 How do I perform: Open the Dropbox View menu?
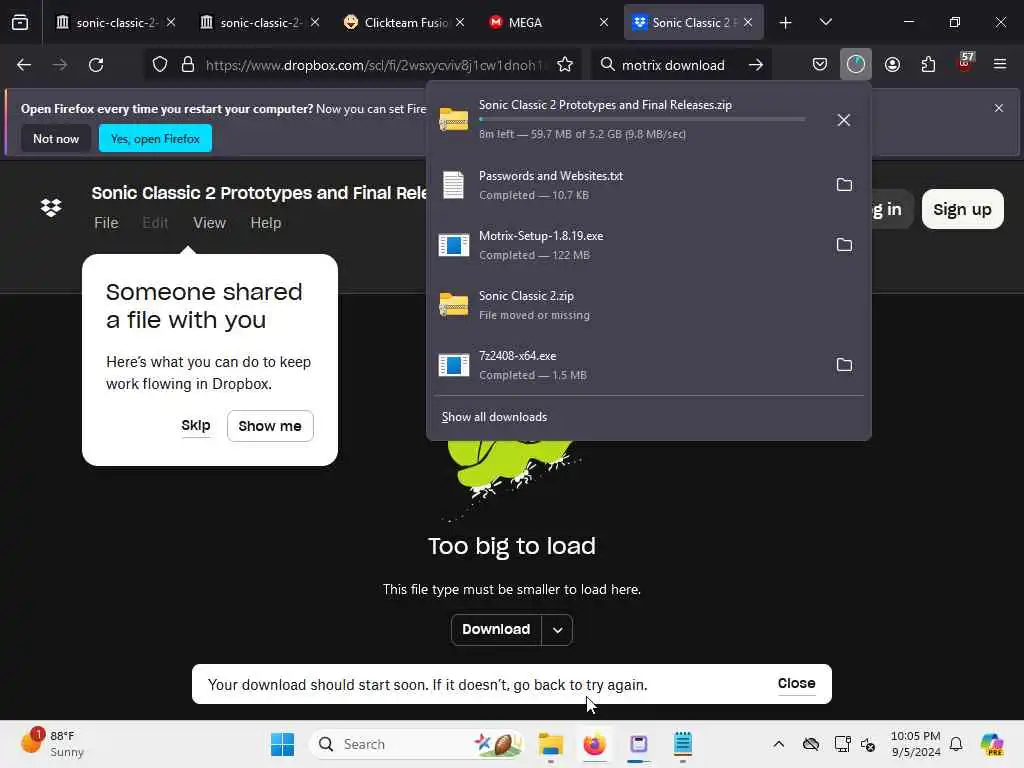[209, 223]
